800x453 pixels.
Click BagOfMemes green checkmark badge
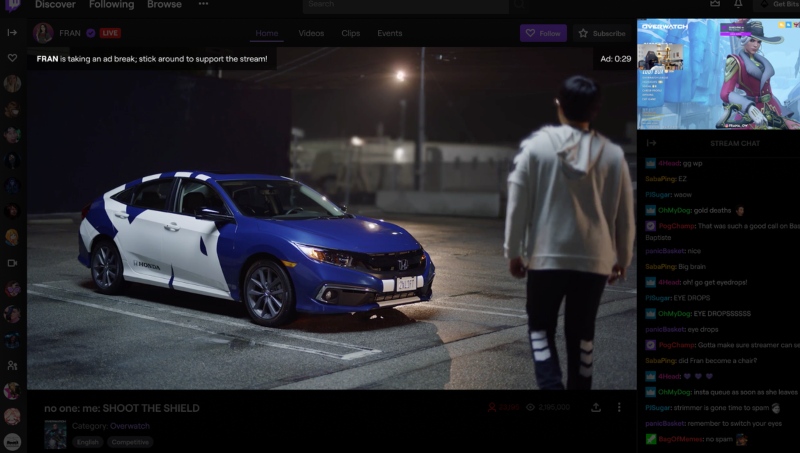point(651,439)
